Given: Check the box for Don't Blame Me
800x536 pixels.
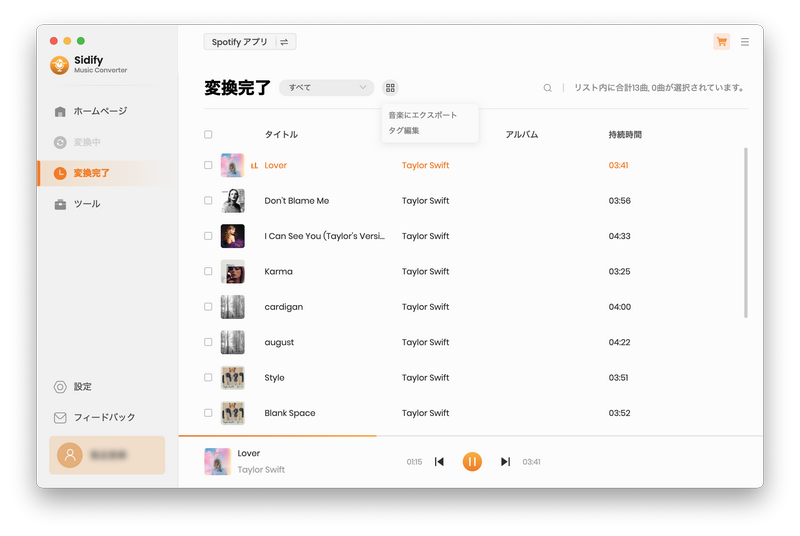Looking at the screenshot, I should (208, 200).
